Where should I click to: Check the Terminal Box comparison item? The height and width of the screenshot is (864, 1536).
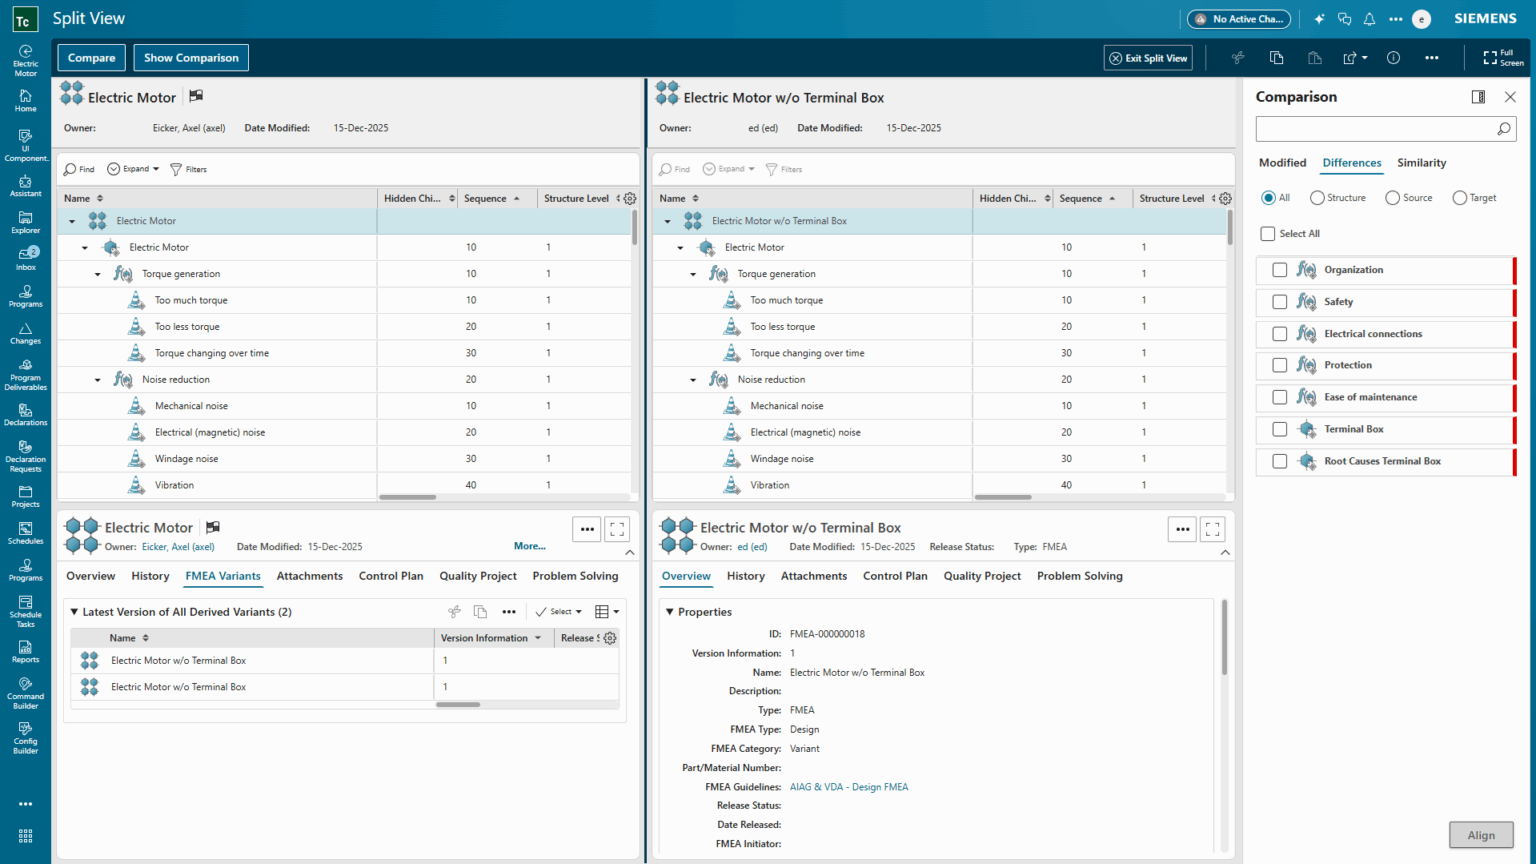pyautogui.click(x=1279, y=429)
